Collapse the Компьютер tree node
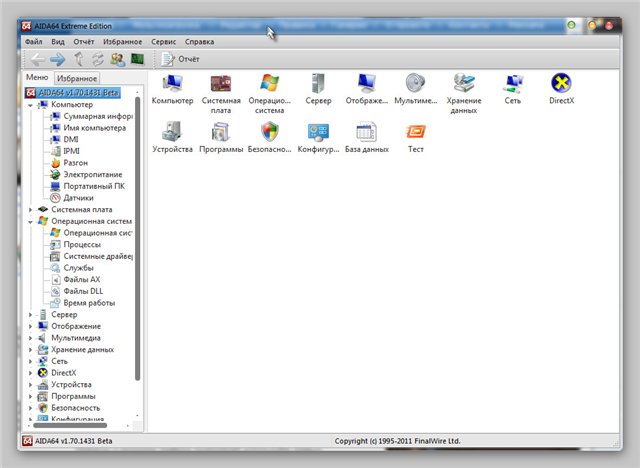Screen dimensions: 640x468 tap(30, 105)
